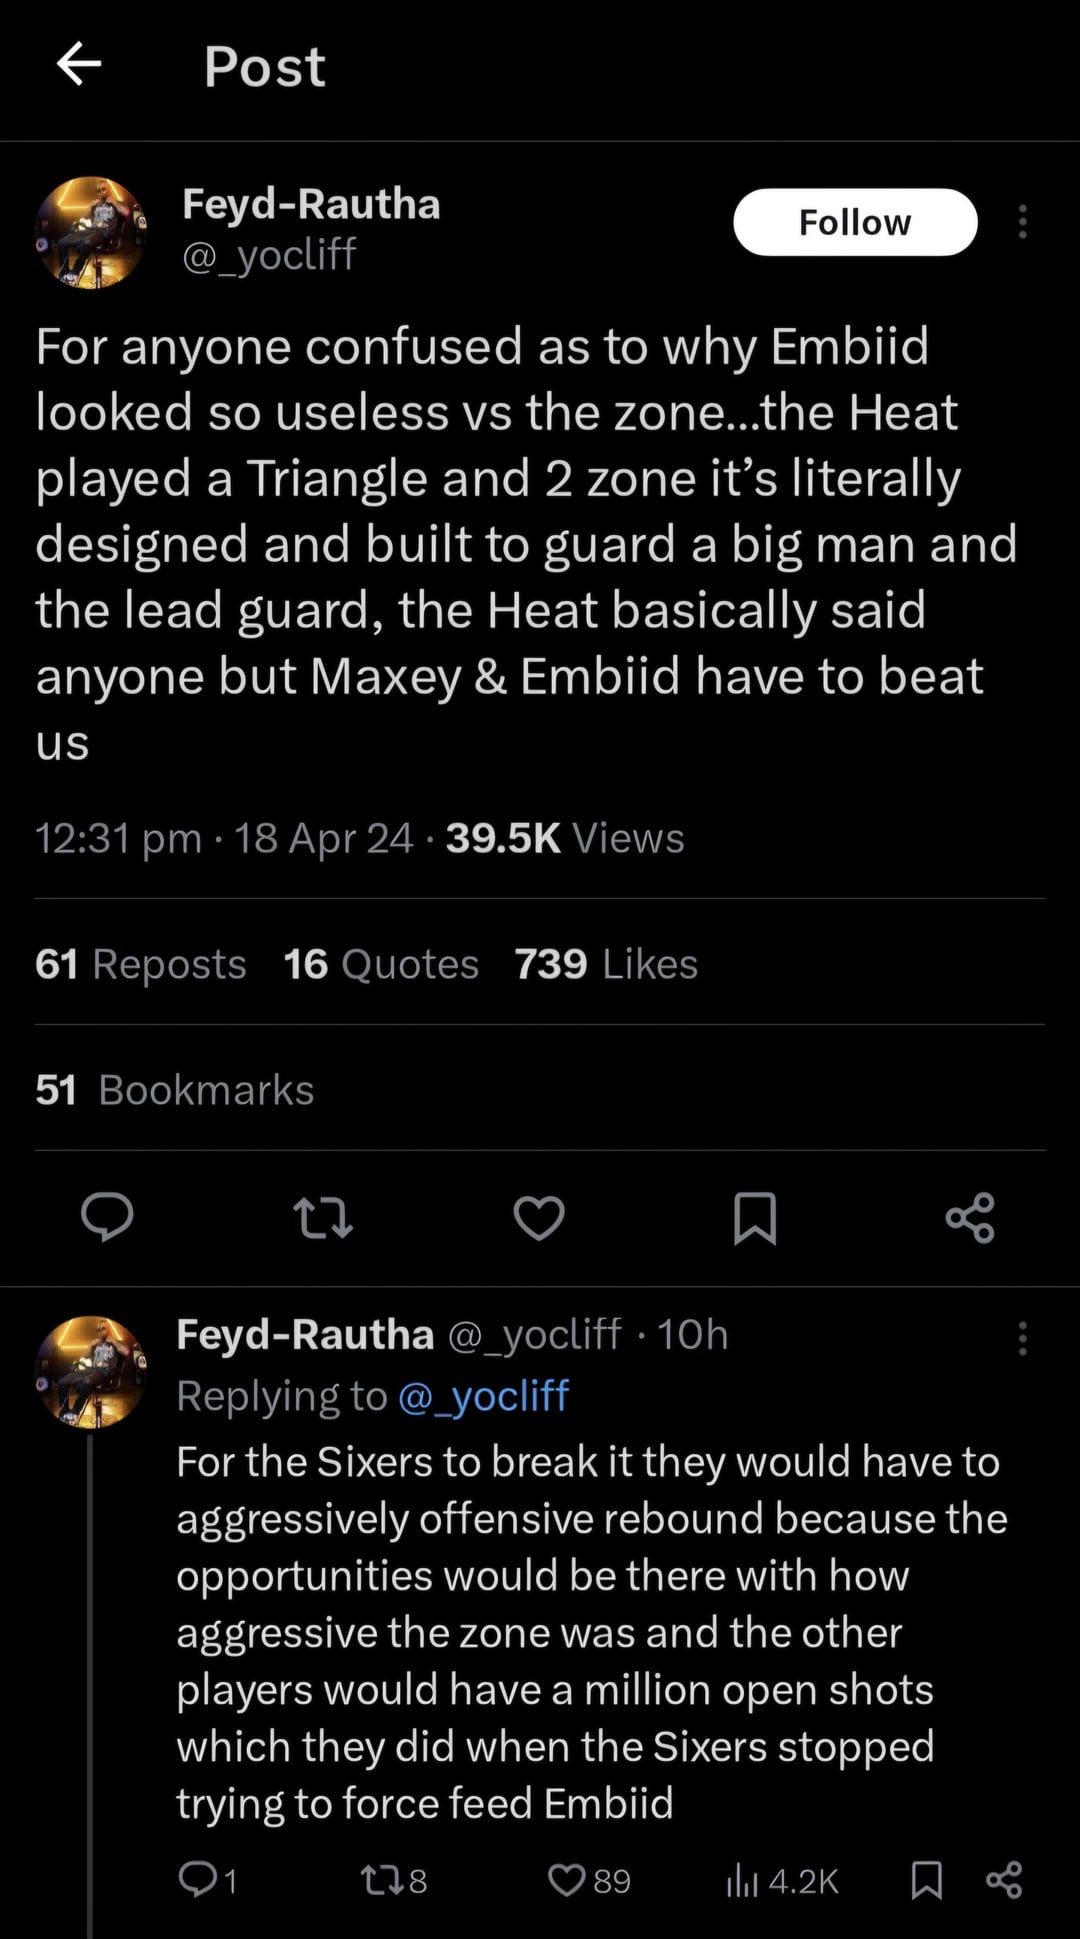Viewport: 1080px width, 1939px height.
Task: Open the 61 Reposts list
Action: tap(140, 964)
